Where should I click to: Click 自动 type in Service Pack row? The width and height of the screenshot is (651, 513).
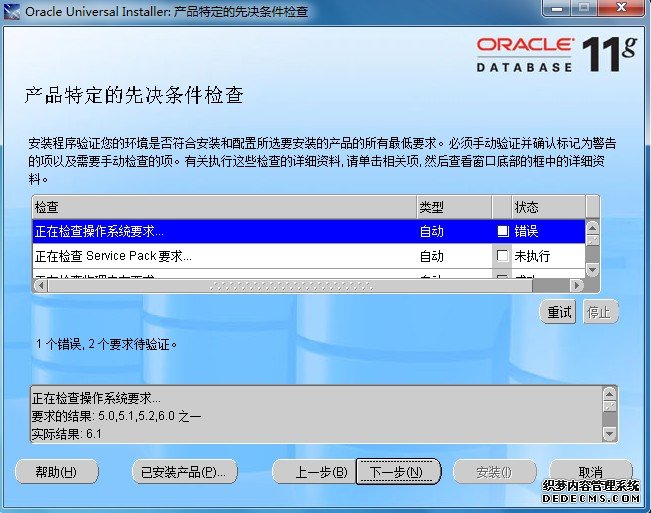[x=432, y=256]
